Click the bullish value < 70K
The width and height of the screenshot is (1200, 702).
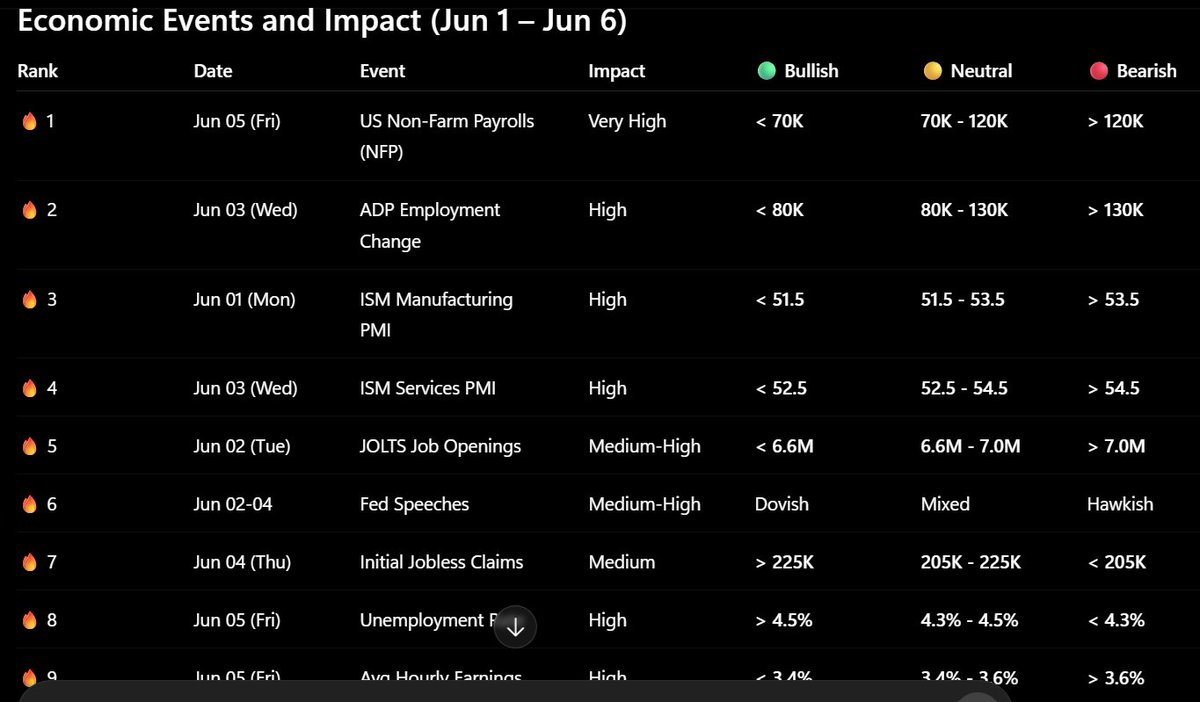[x=779, y=121]
